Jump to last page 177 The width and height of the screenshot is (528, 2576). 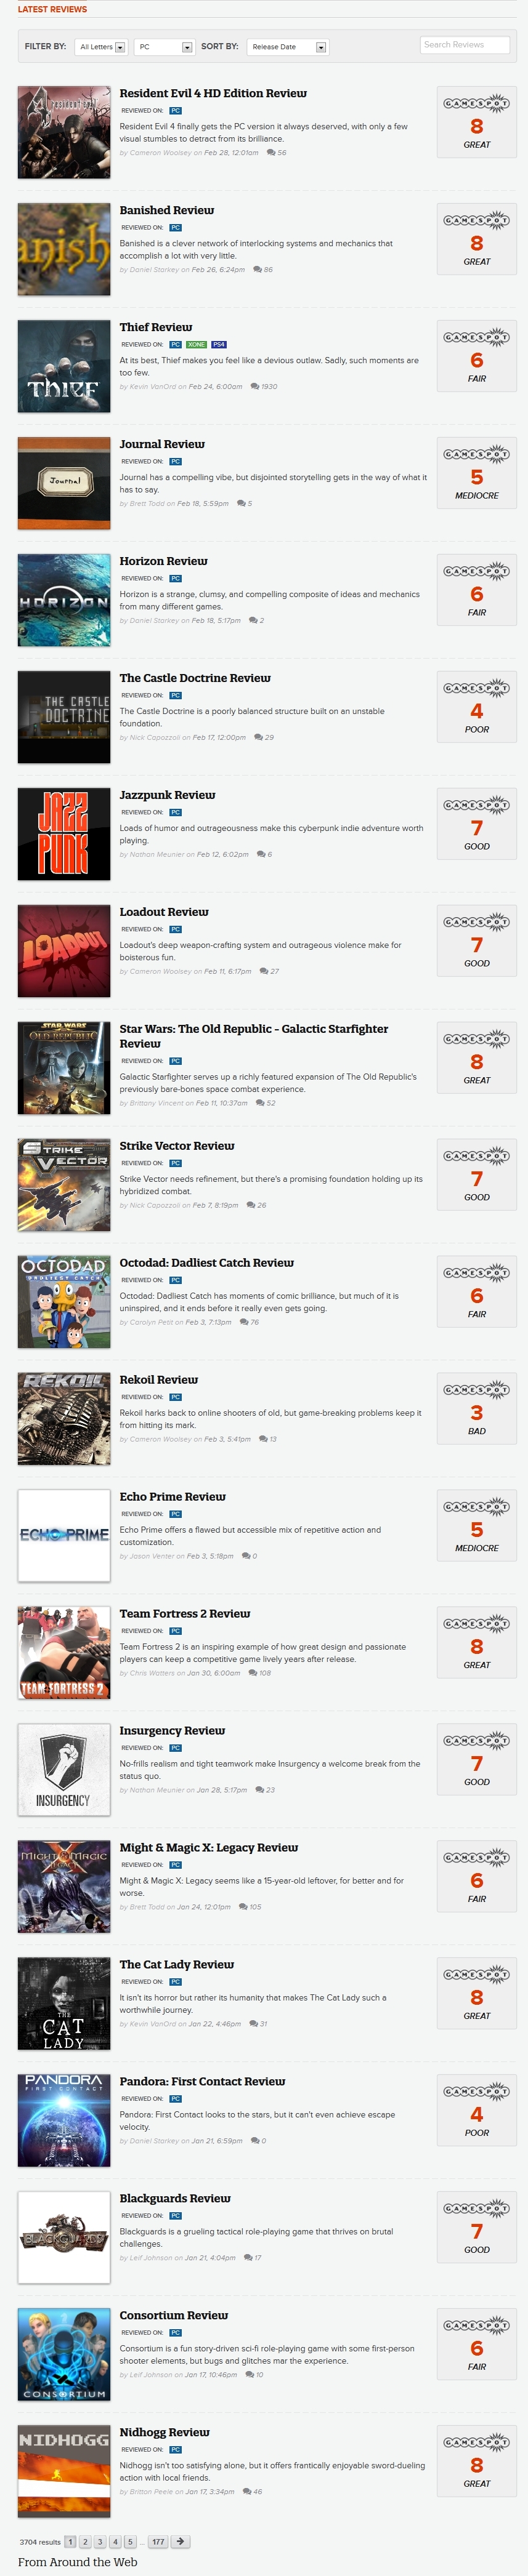(158, 2541)
